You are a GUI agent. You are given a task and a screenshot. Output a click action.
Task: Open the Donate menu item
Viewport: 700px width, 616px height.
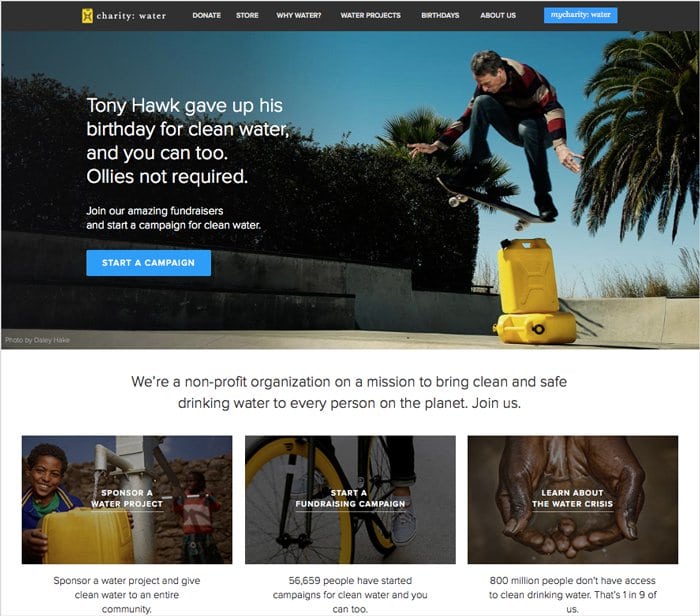207,15
